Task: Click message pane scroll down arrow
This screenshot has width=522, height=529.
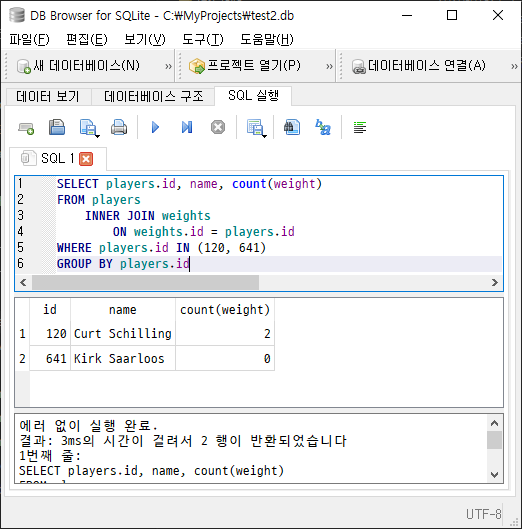Action: coord(494,475)
